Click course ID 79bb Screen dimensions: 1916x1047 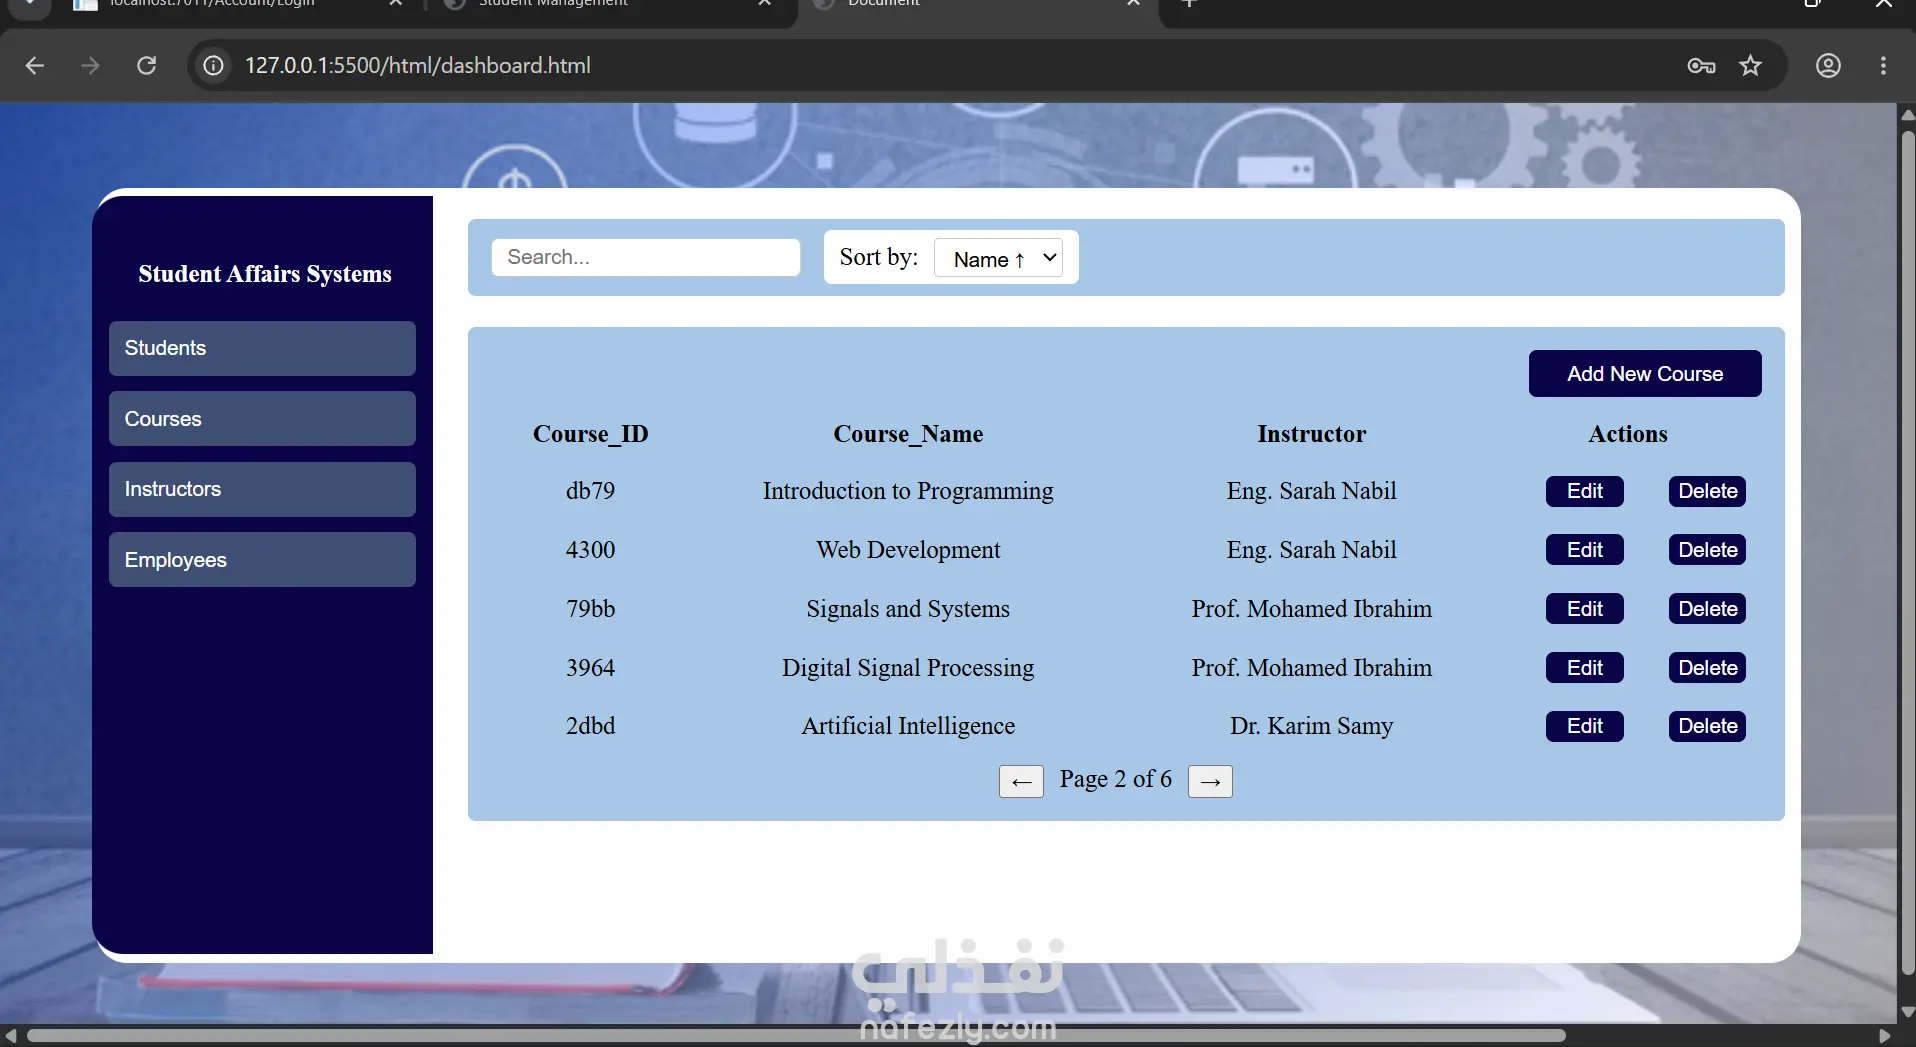click(591, 609)
